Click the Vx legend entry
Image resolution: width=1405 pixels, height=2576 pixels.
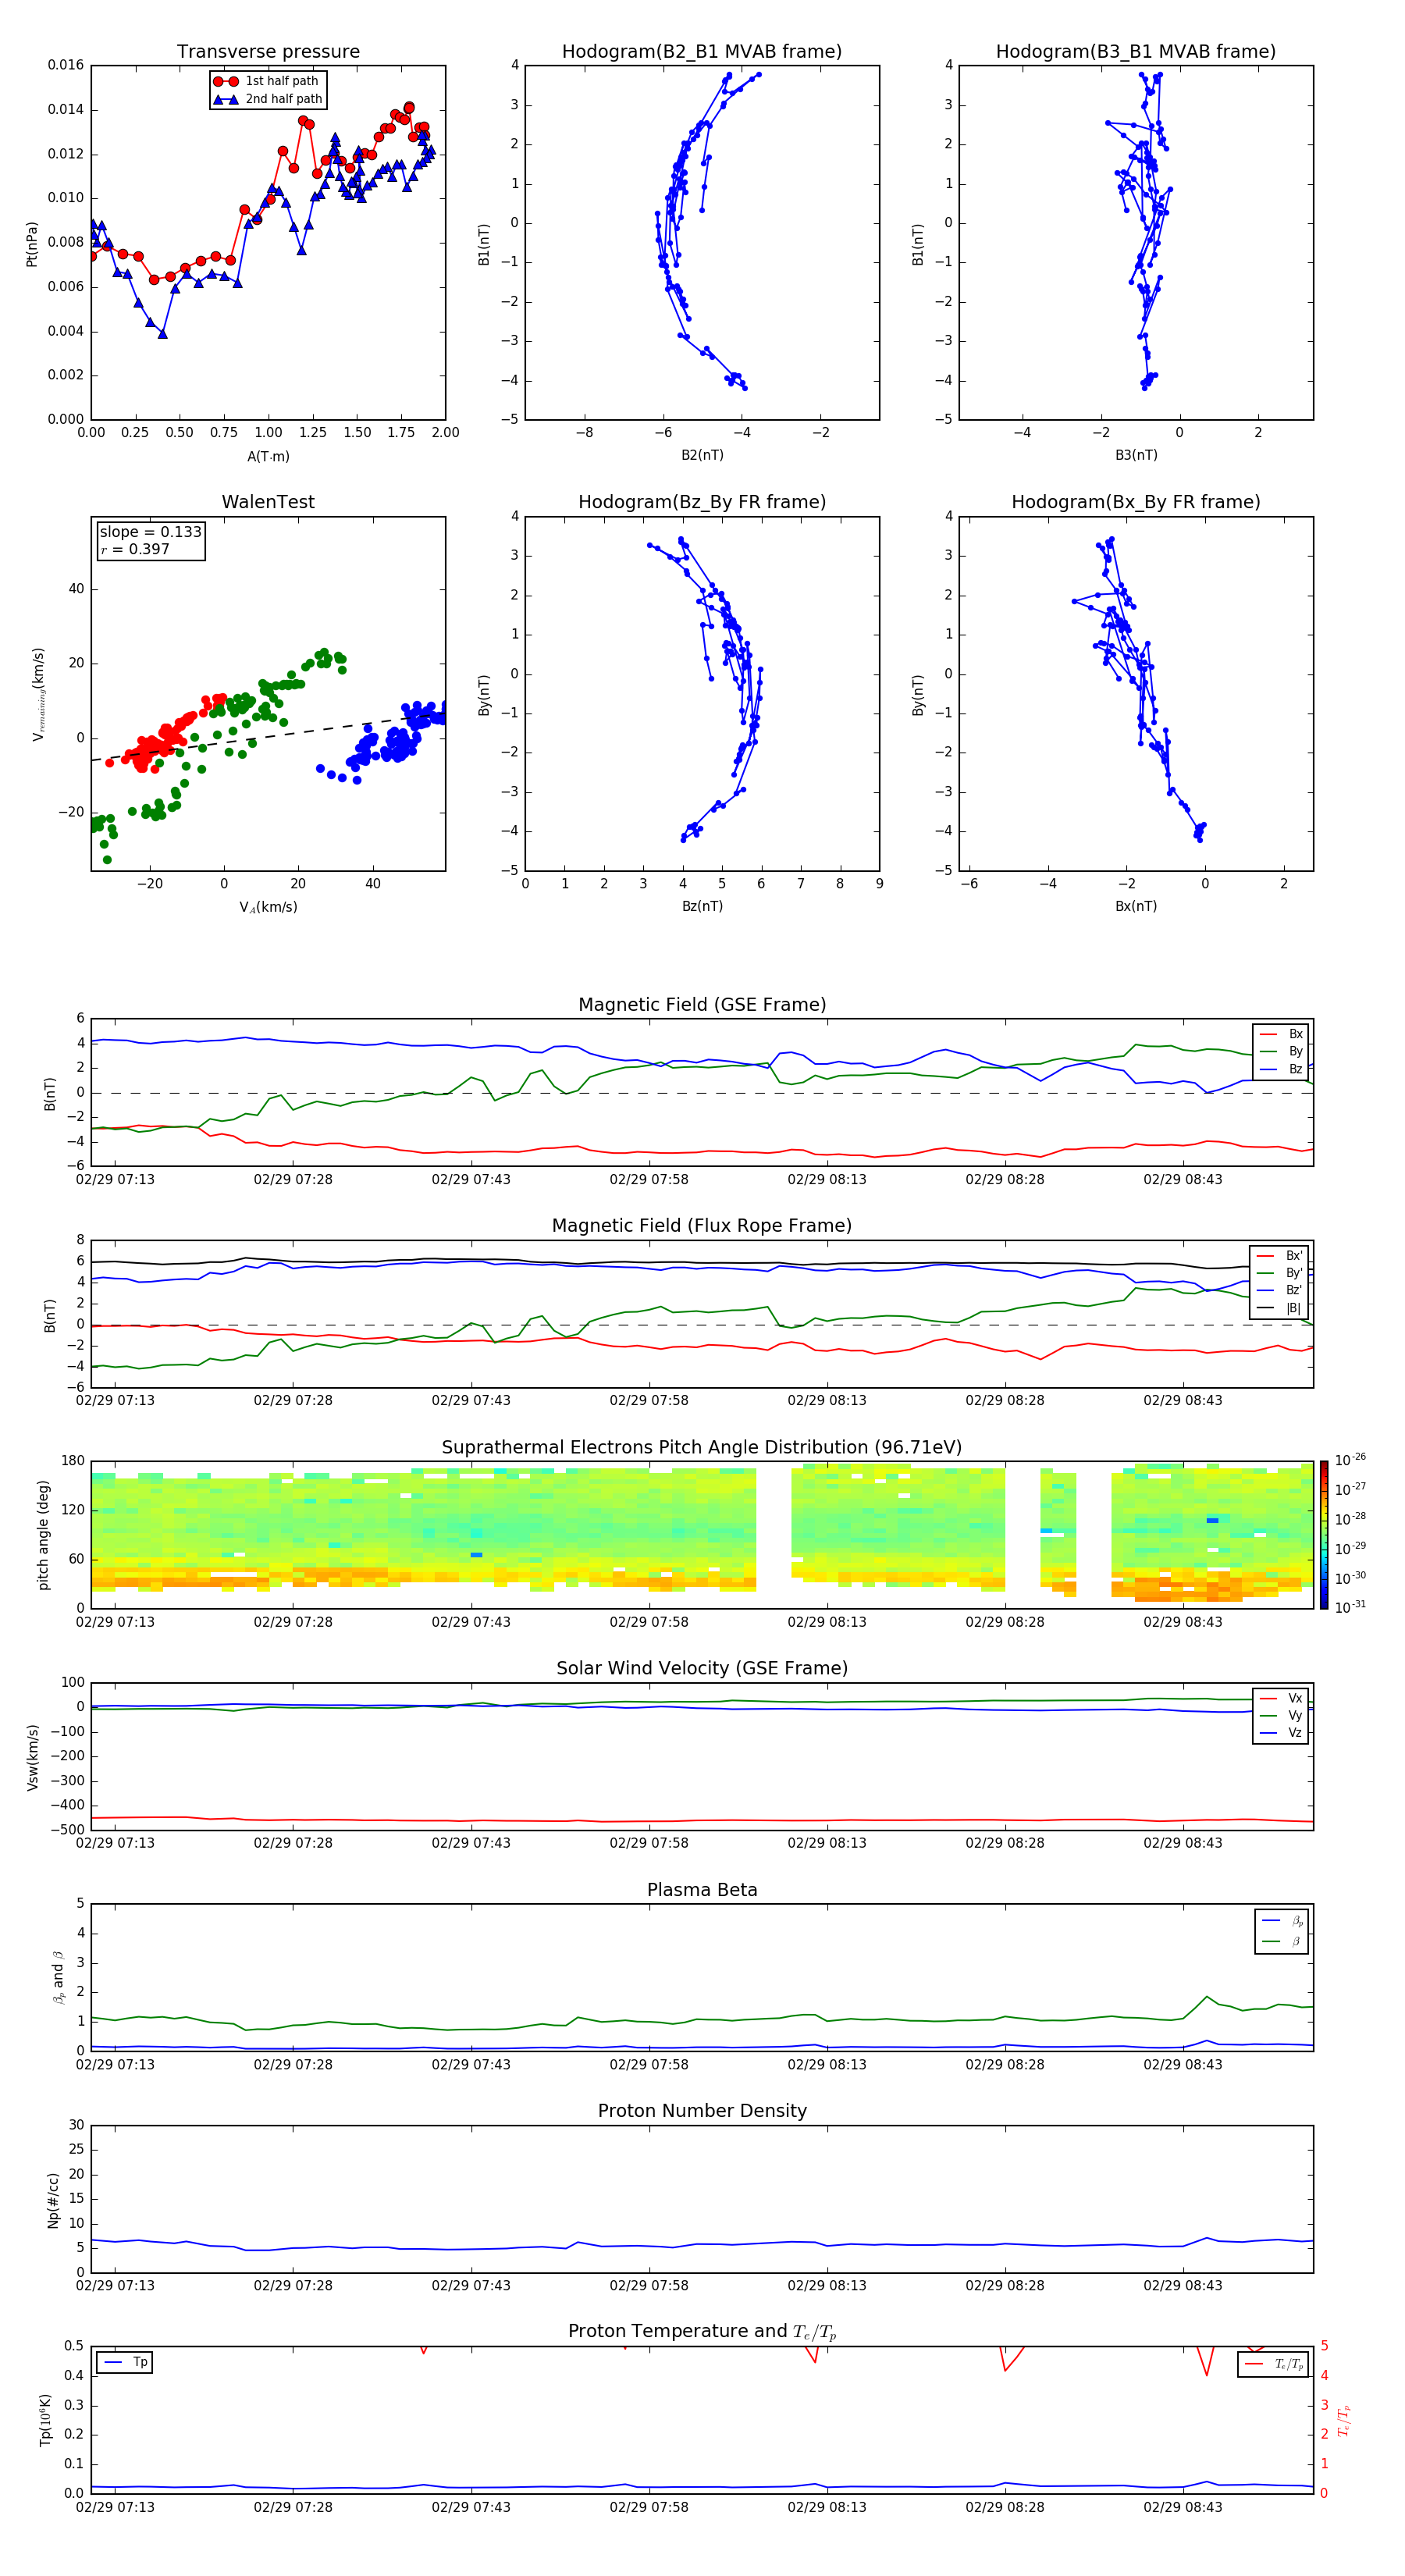pyautogui.click(x=1282, y=1699)
